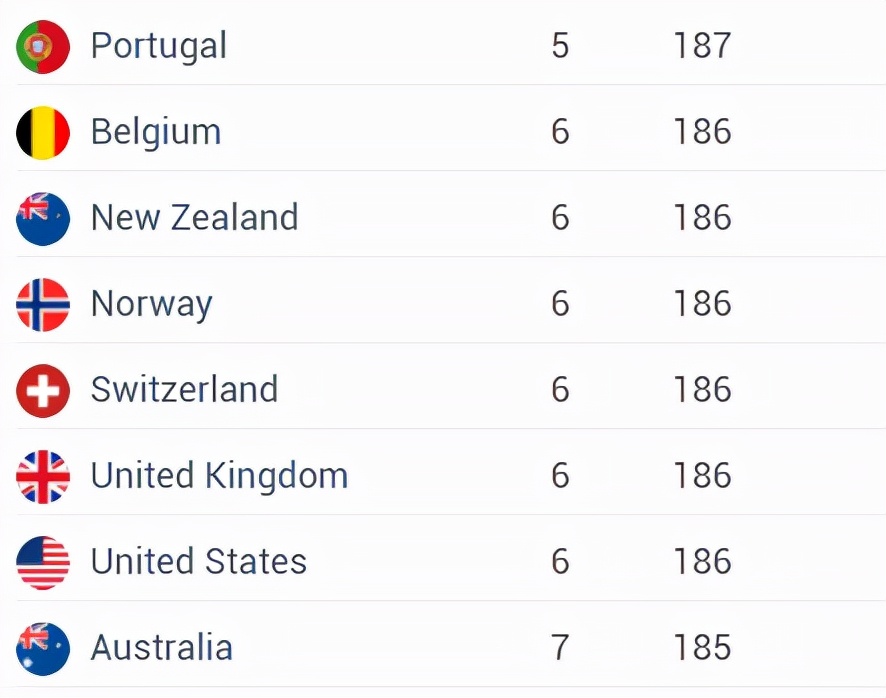Select the United States entry
This screenshot has height=698, width=886.
[199, 561]
